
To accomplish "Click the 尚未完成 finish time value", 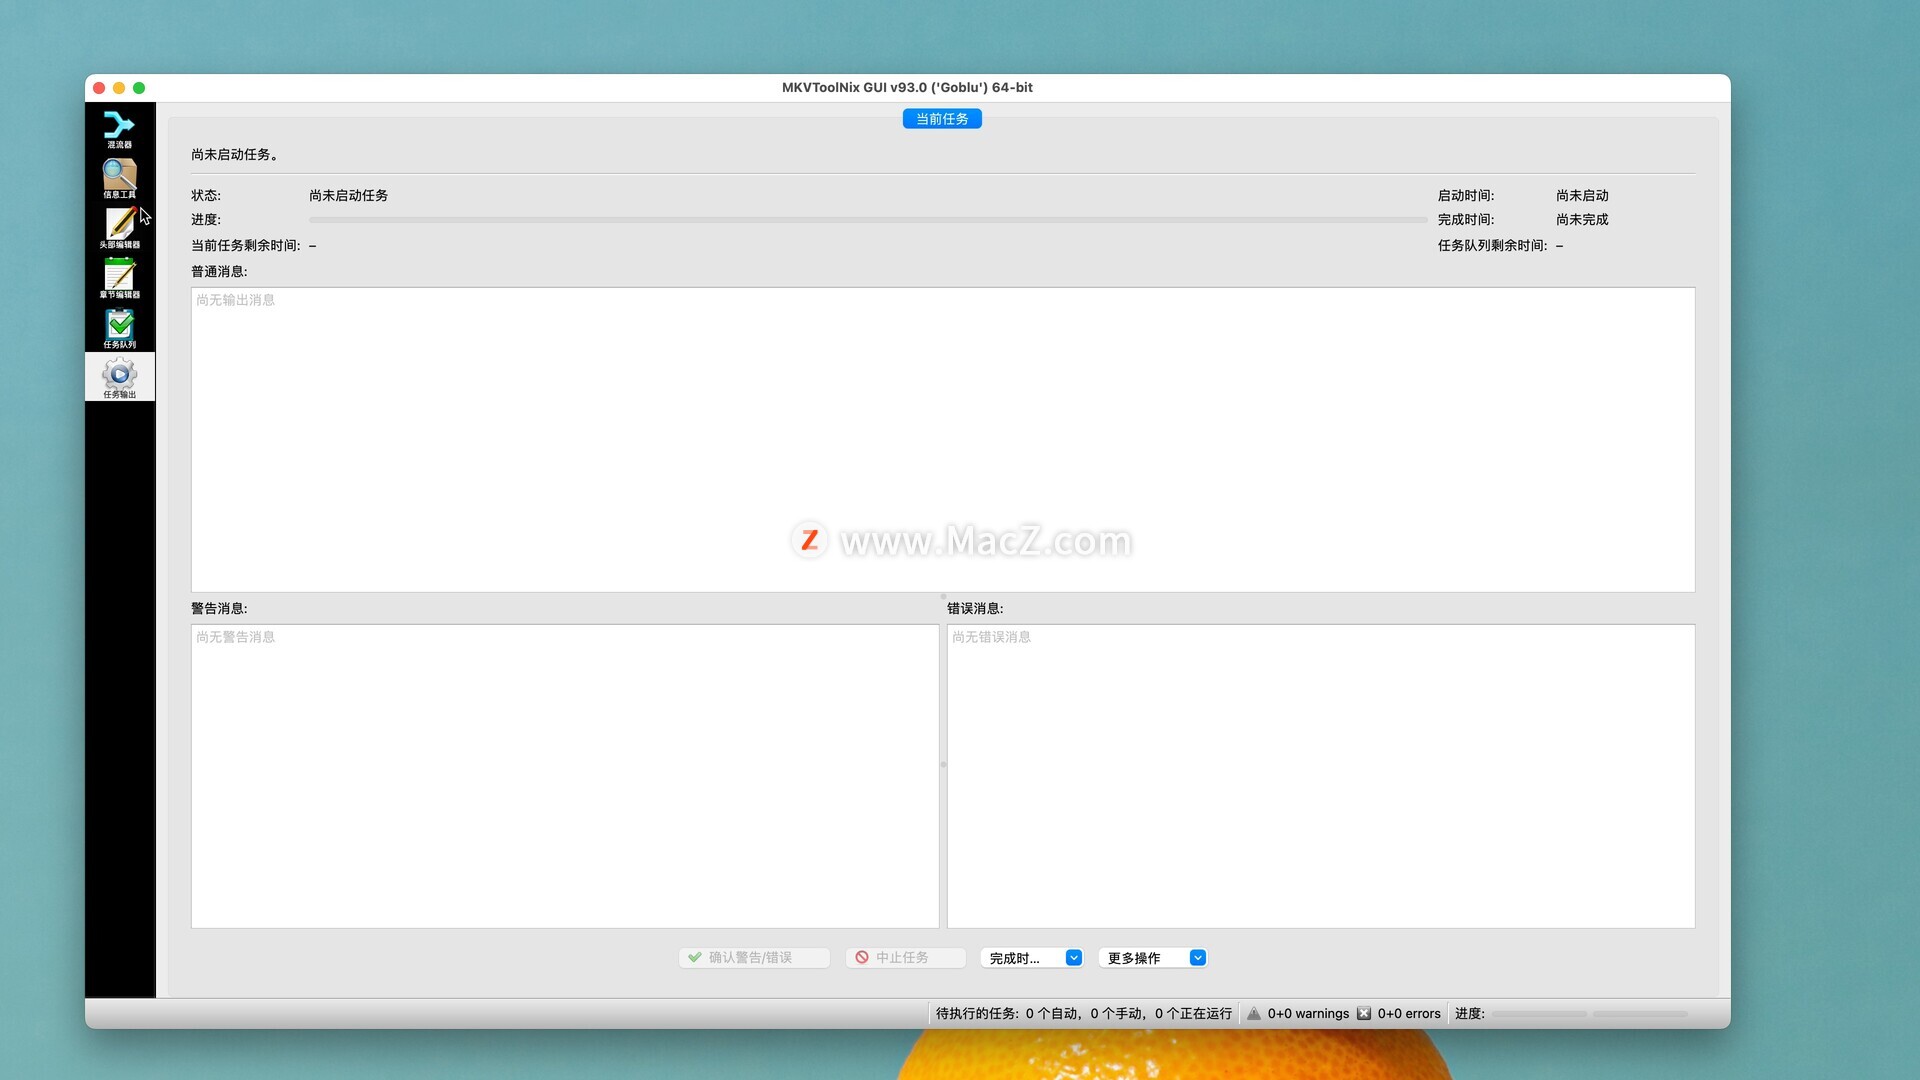I will 1582,219.
